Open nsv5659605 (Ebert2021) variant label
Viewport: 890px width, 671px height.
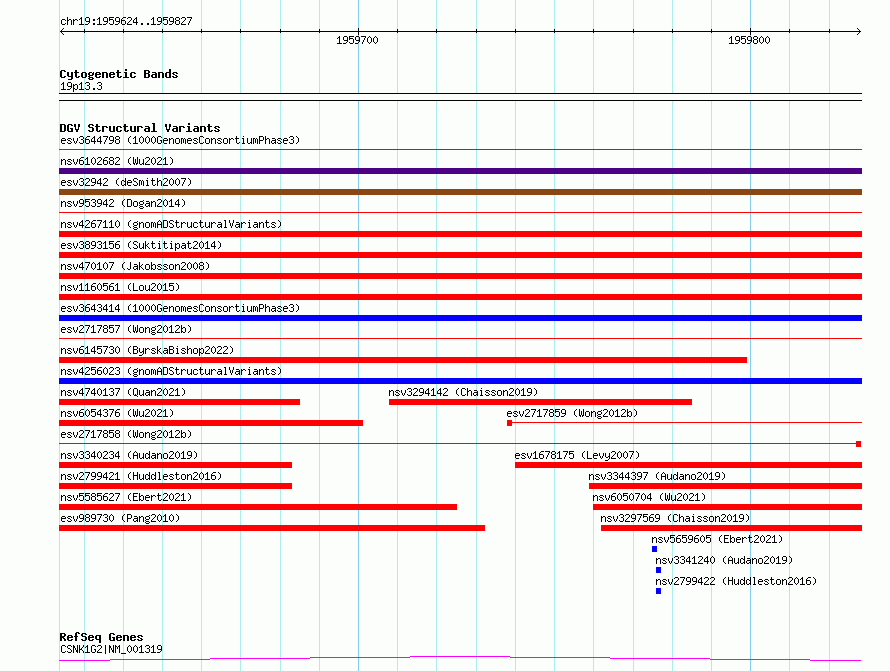[x=717, y=539]
